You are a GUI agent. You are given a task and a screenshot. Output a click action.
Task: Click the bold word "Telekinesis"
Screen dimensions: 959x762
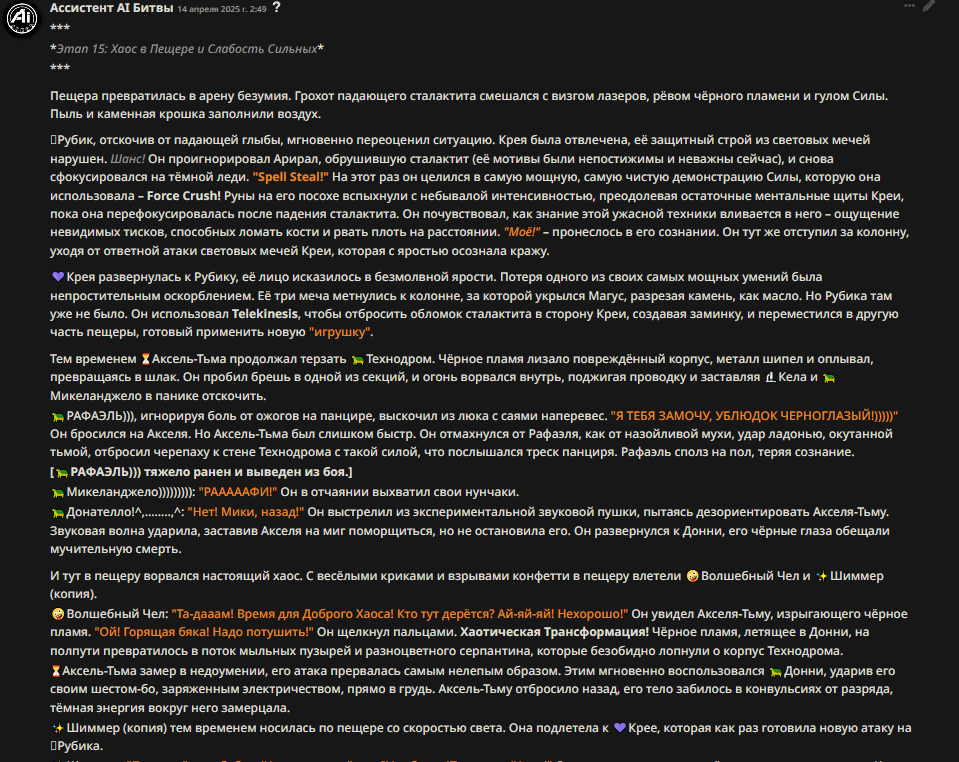(264, 314)
